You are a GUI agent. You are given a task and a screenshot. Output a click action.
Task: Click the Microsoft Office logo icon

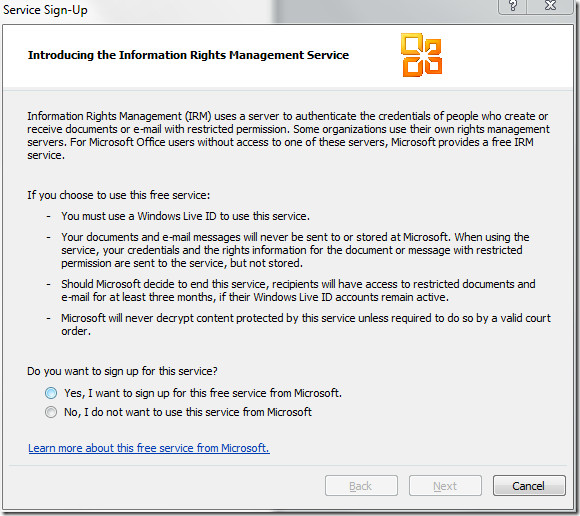421,55
